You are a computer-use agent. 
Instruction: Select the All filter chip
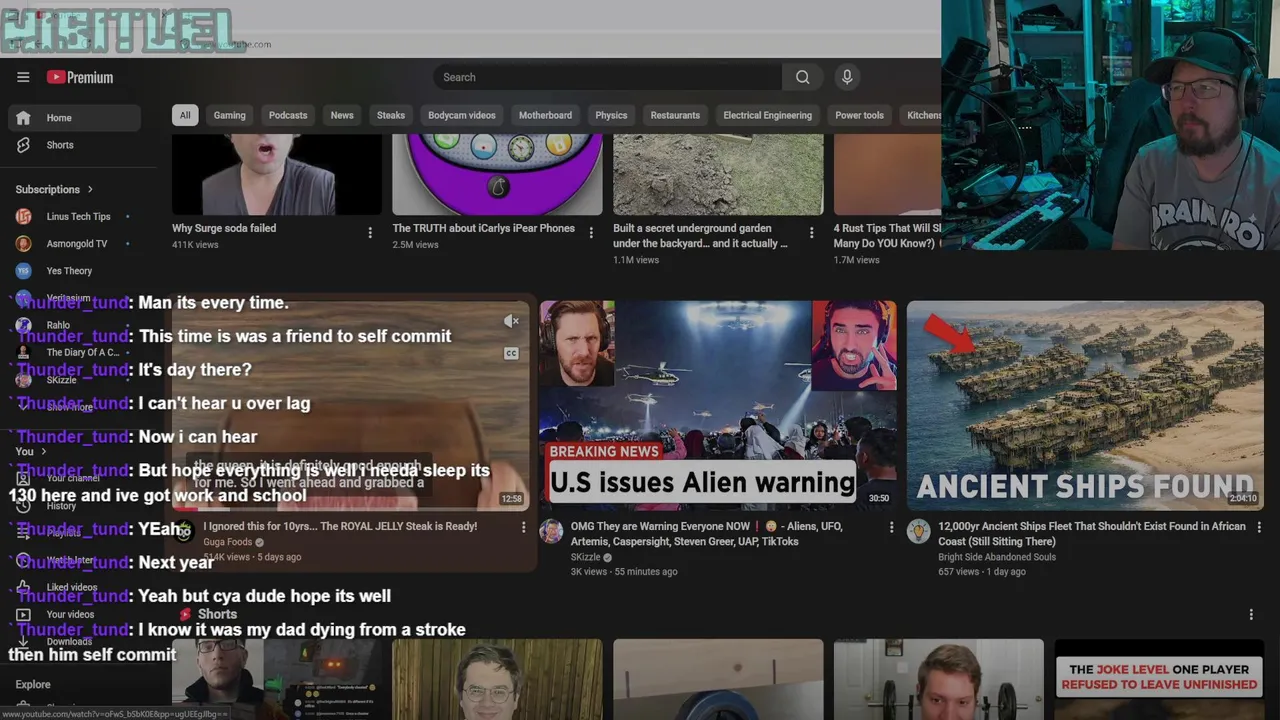tap(185, 115)
